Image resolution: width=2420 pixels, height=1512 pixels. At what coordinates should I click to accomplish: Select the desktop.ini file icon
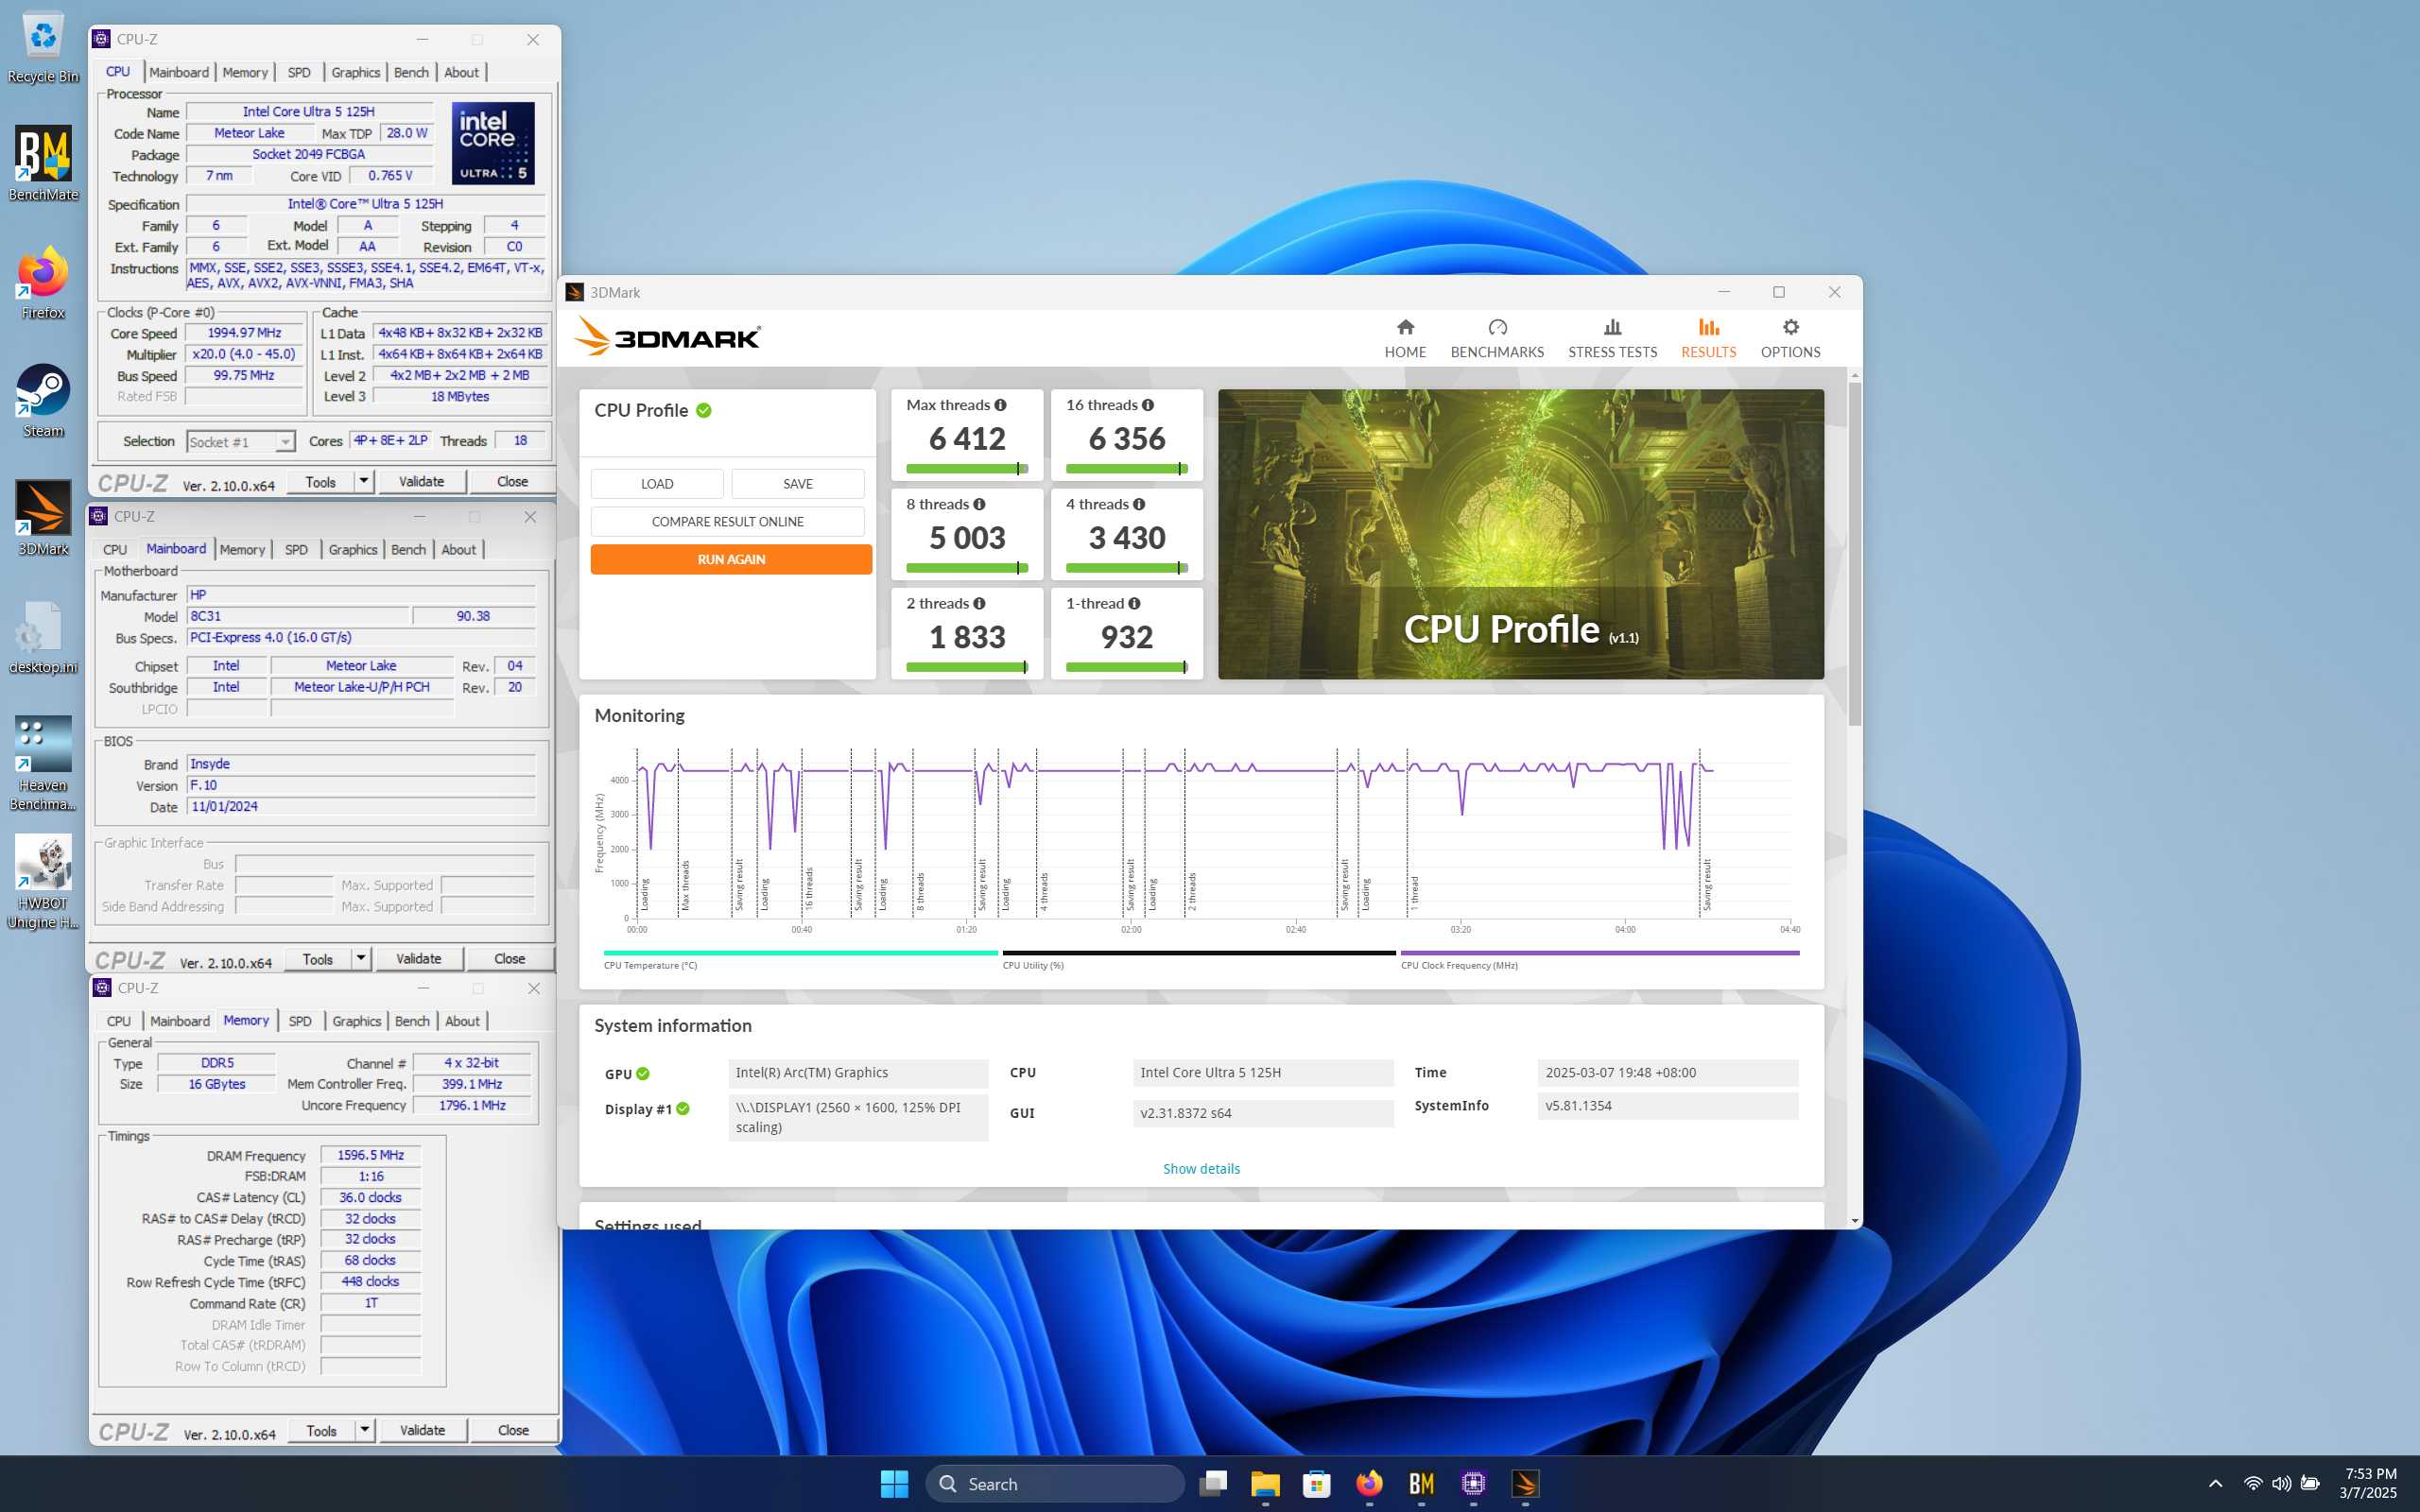point(43,637)
